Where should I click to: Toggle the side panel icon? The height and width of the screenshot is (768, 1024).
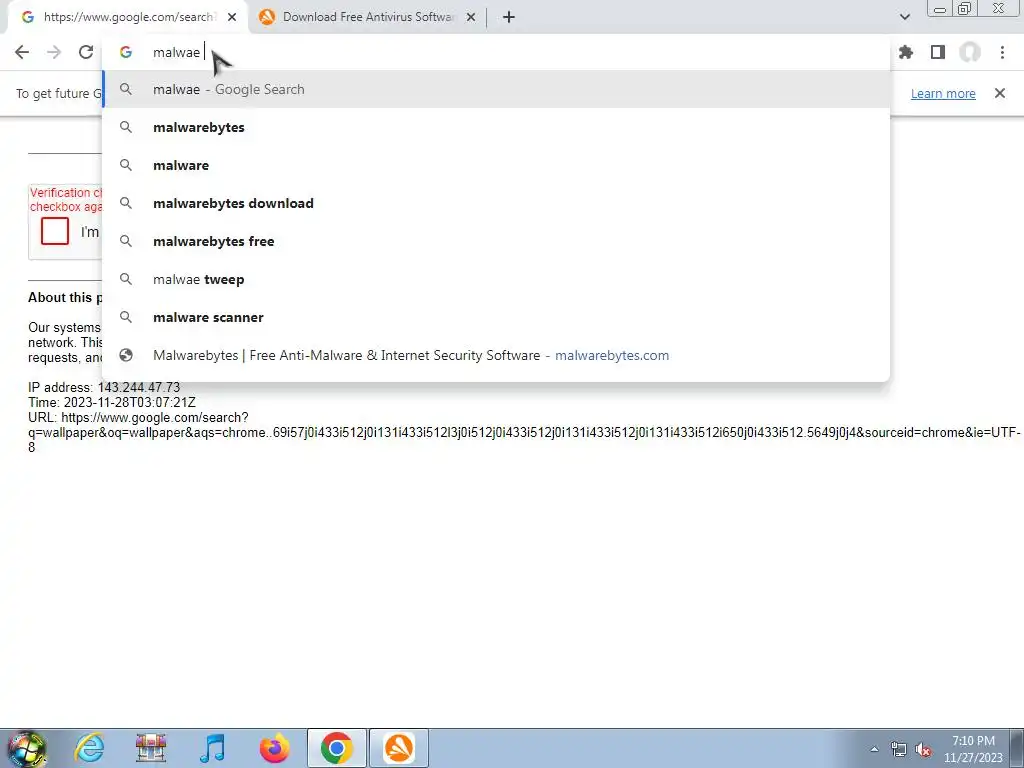click(x=938, y=52)
